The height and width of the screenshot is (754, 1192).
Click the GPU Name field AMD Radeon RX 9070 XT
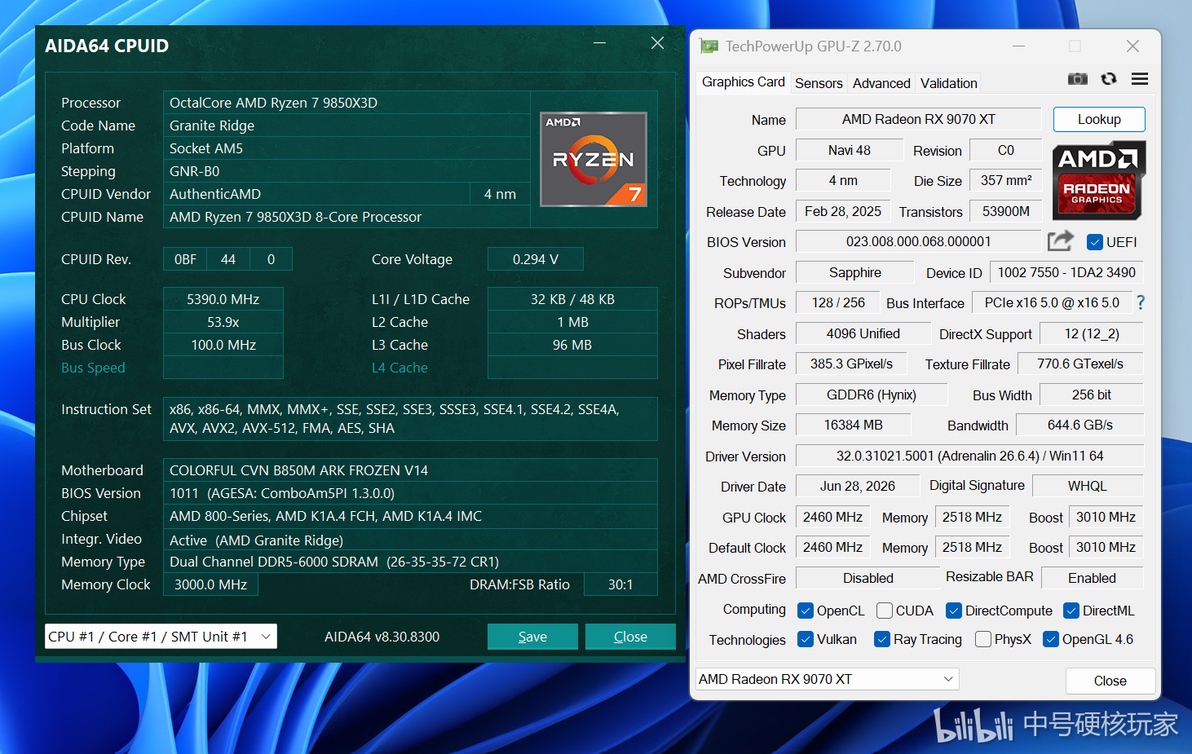[918, 119]
